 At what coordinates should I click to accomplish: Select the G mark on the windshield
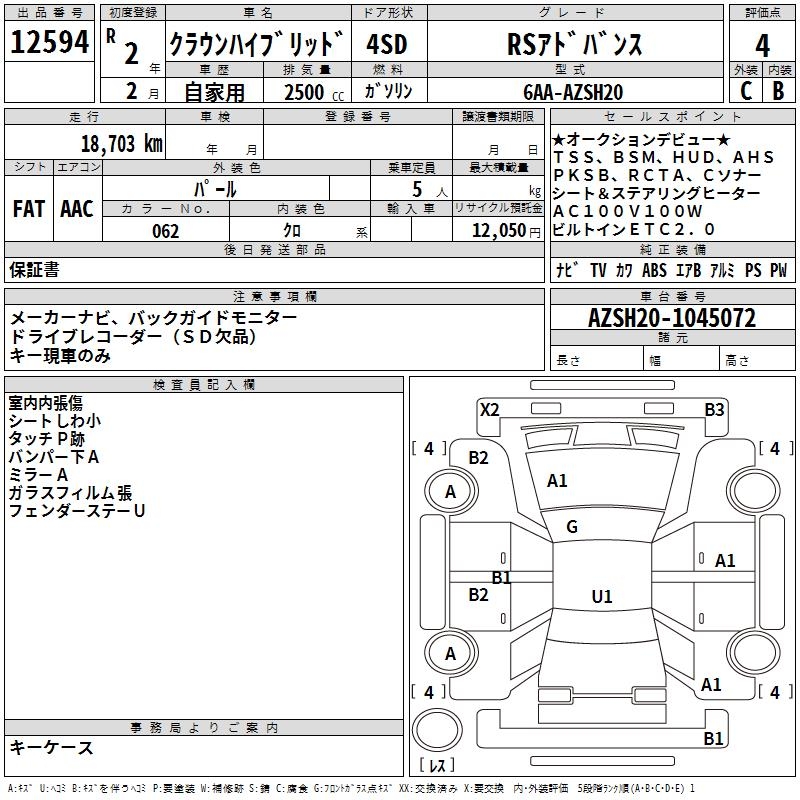572,527
